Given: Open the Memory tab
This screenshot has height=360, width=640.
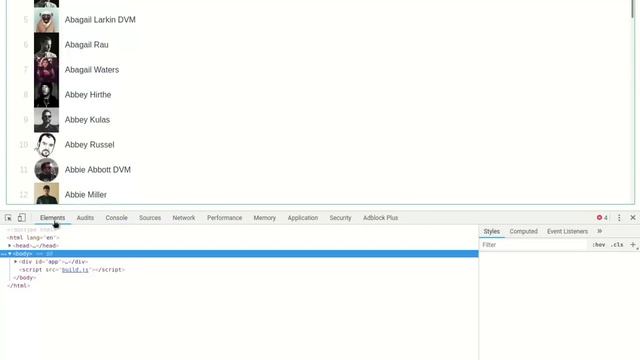Looking at the screenshot, I should 264,218.
